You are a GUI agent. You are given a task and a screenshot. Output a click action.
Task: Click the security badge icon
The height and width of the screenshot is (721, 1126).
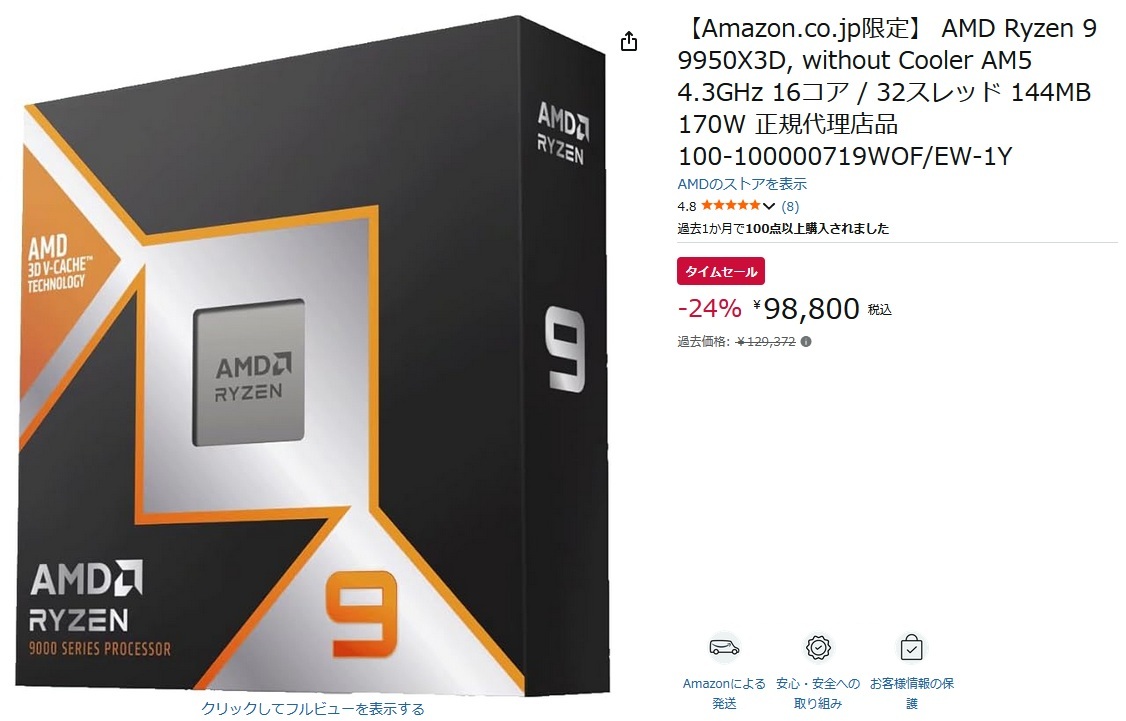[818, 648]
